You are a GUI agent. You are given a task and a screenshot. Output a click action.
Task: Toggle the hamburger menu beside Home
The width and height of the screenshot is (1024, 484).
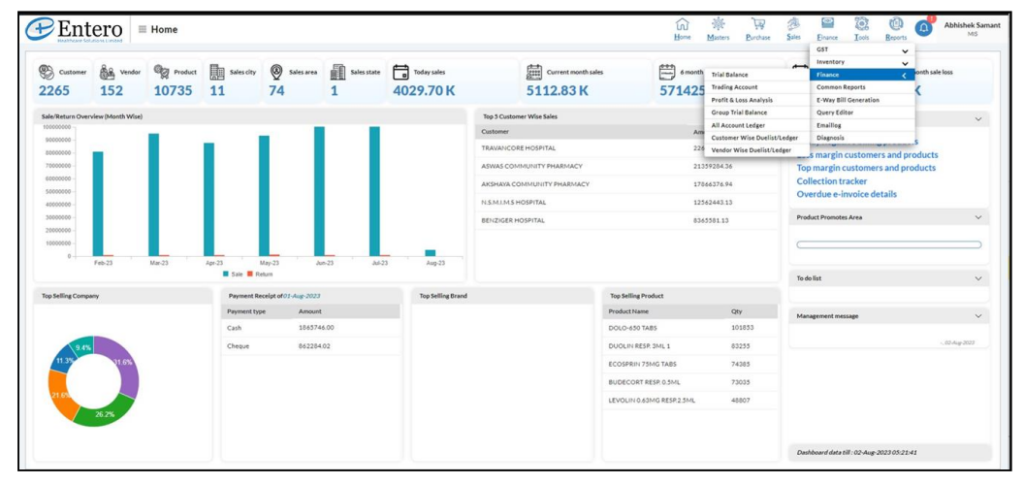coord(143,30)
